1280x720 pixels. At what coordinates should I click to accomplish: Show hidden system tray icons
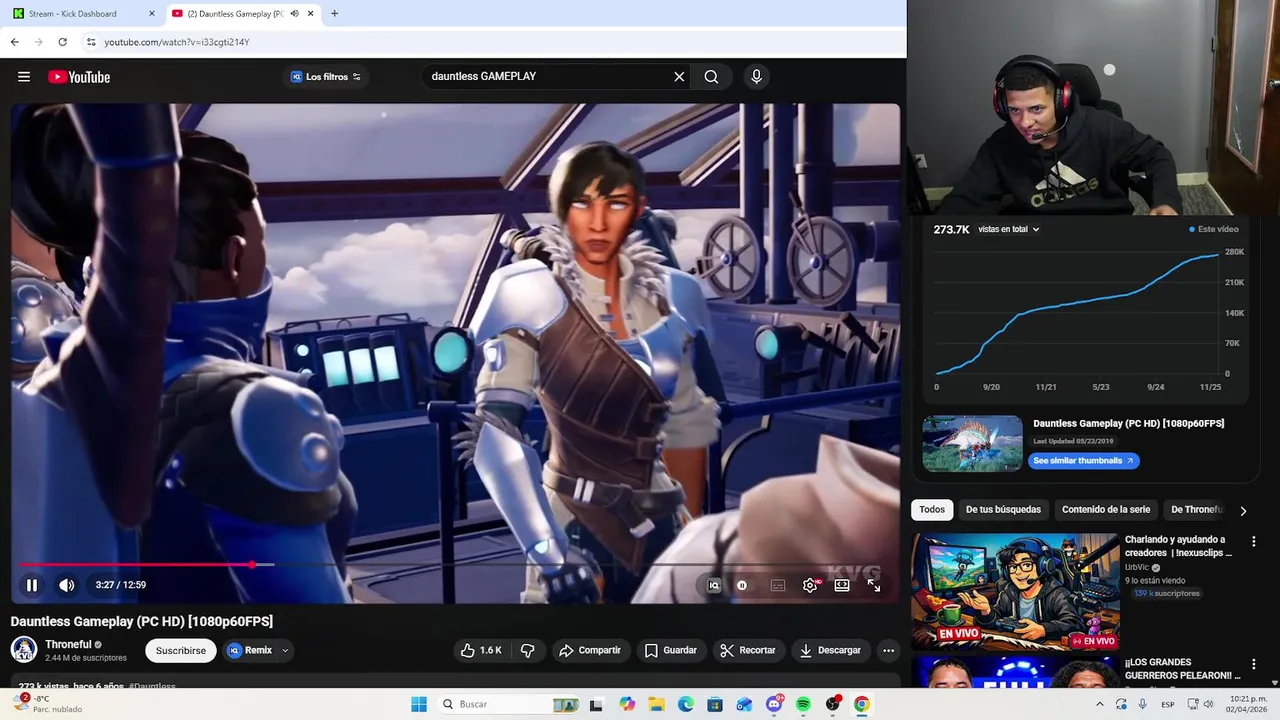1099,704
